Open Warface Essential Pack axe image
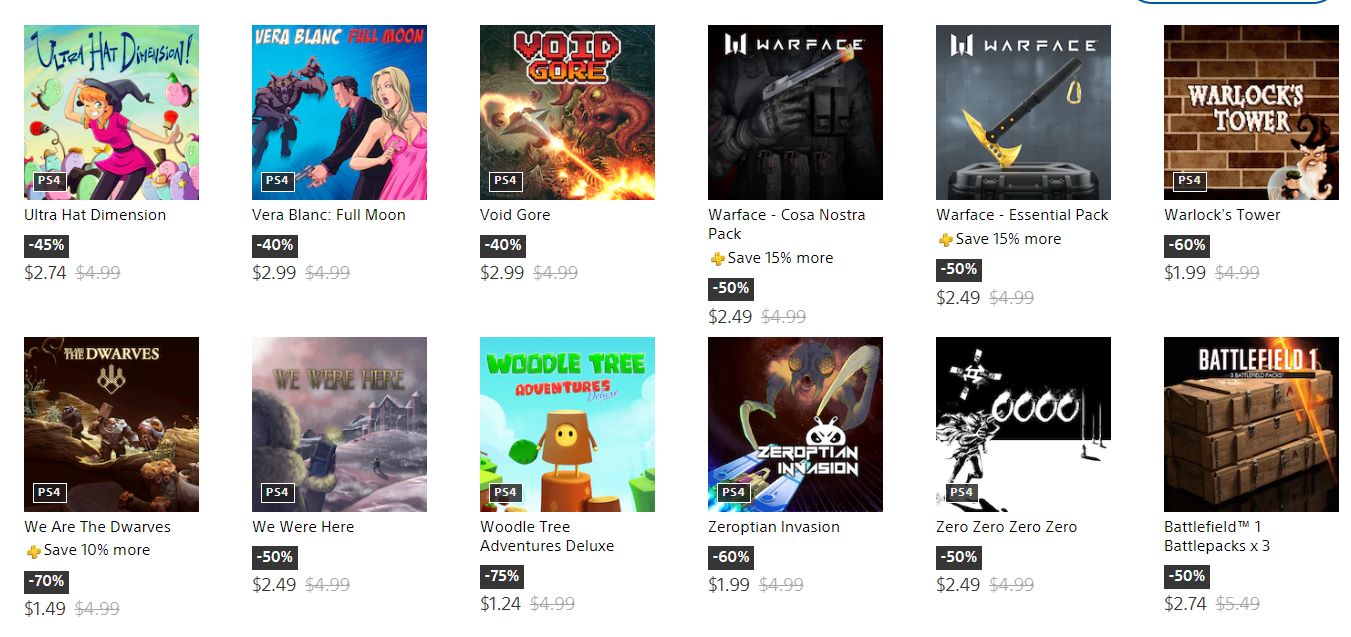1351x637 pixels. click(x=1023, y=112)
